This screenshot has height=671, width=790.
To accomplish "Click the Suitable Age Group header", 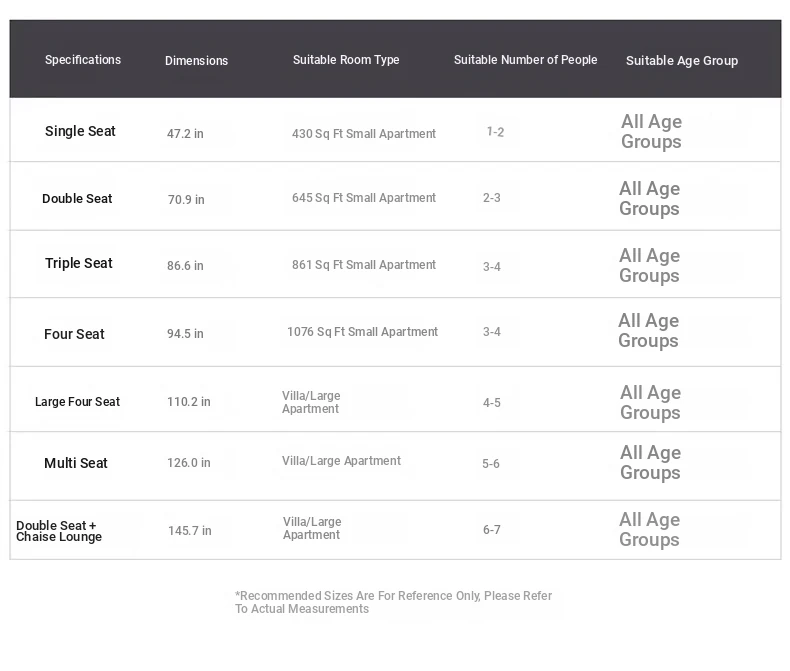I will (682, 61).
